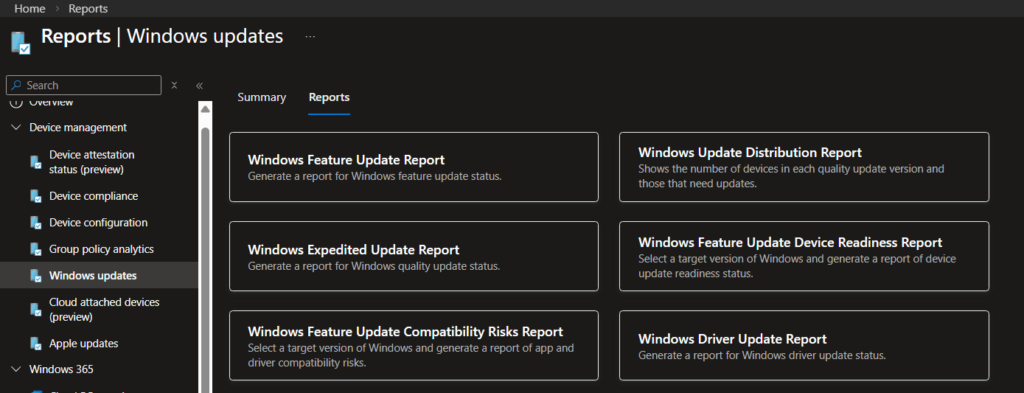
Task: Click the Device attestation status item icon
Action: click(36, 163)
